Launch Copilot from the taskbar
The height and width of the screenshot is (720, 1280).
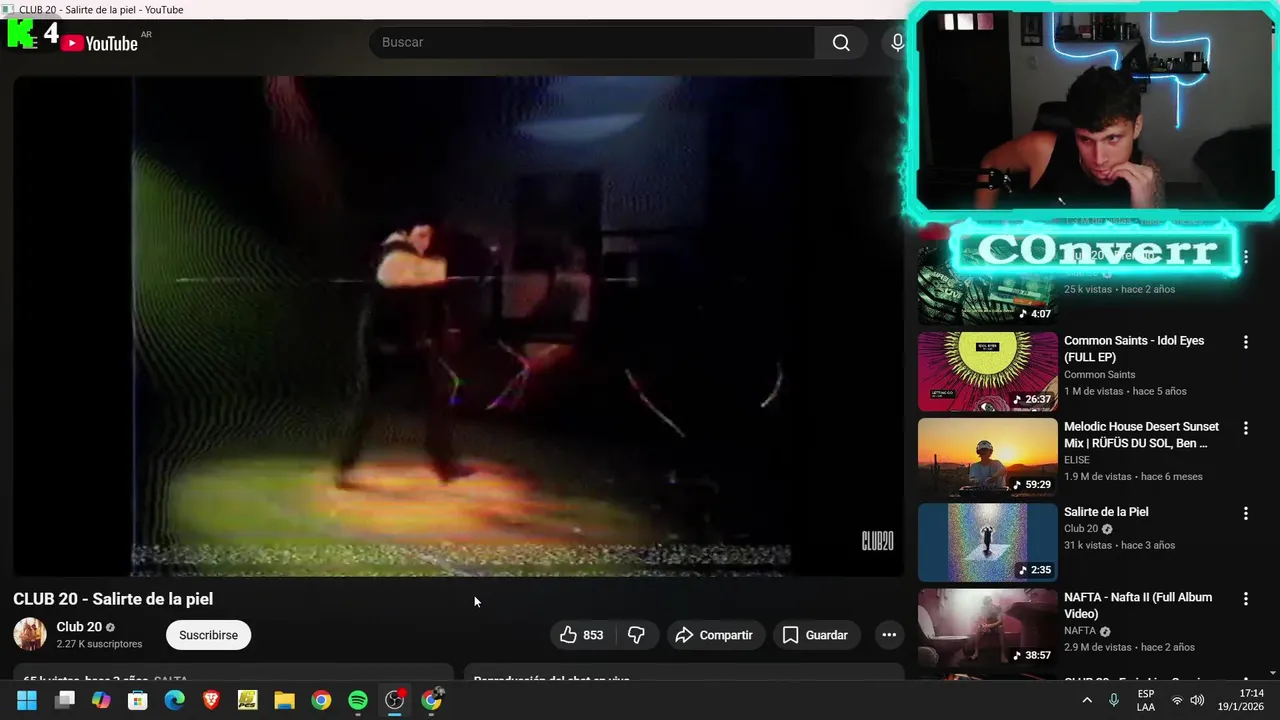(x=101, y=700)
